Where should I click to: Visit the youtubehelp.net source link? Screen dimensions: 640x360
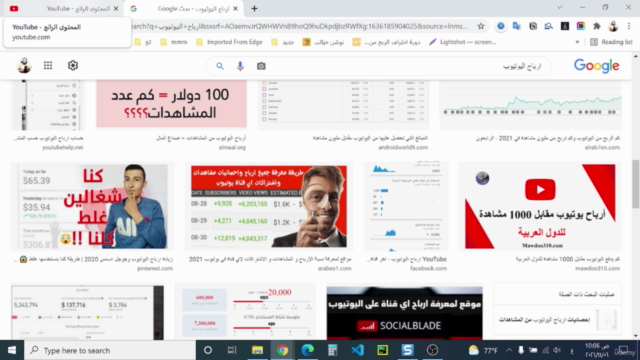62,148
